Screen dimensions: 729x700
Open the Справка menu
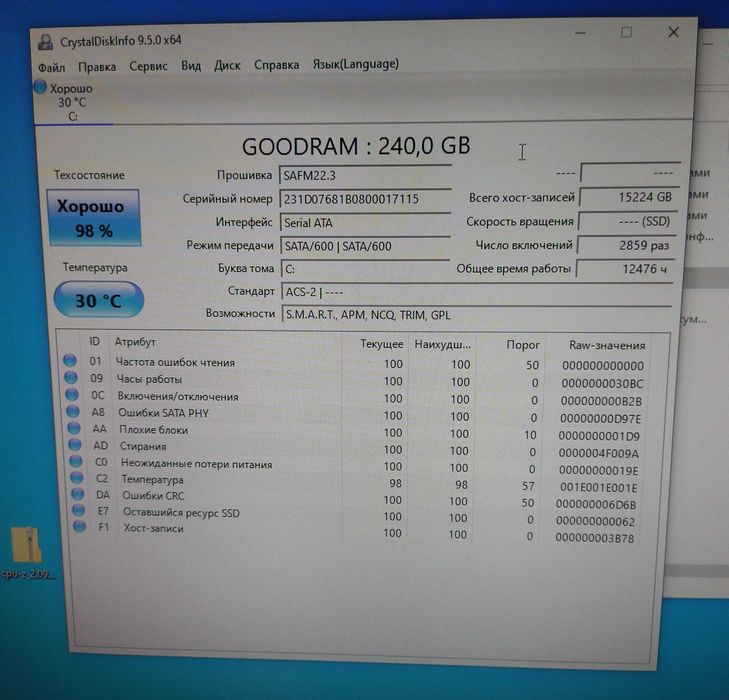point(277,65)
